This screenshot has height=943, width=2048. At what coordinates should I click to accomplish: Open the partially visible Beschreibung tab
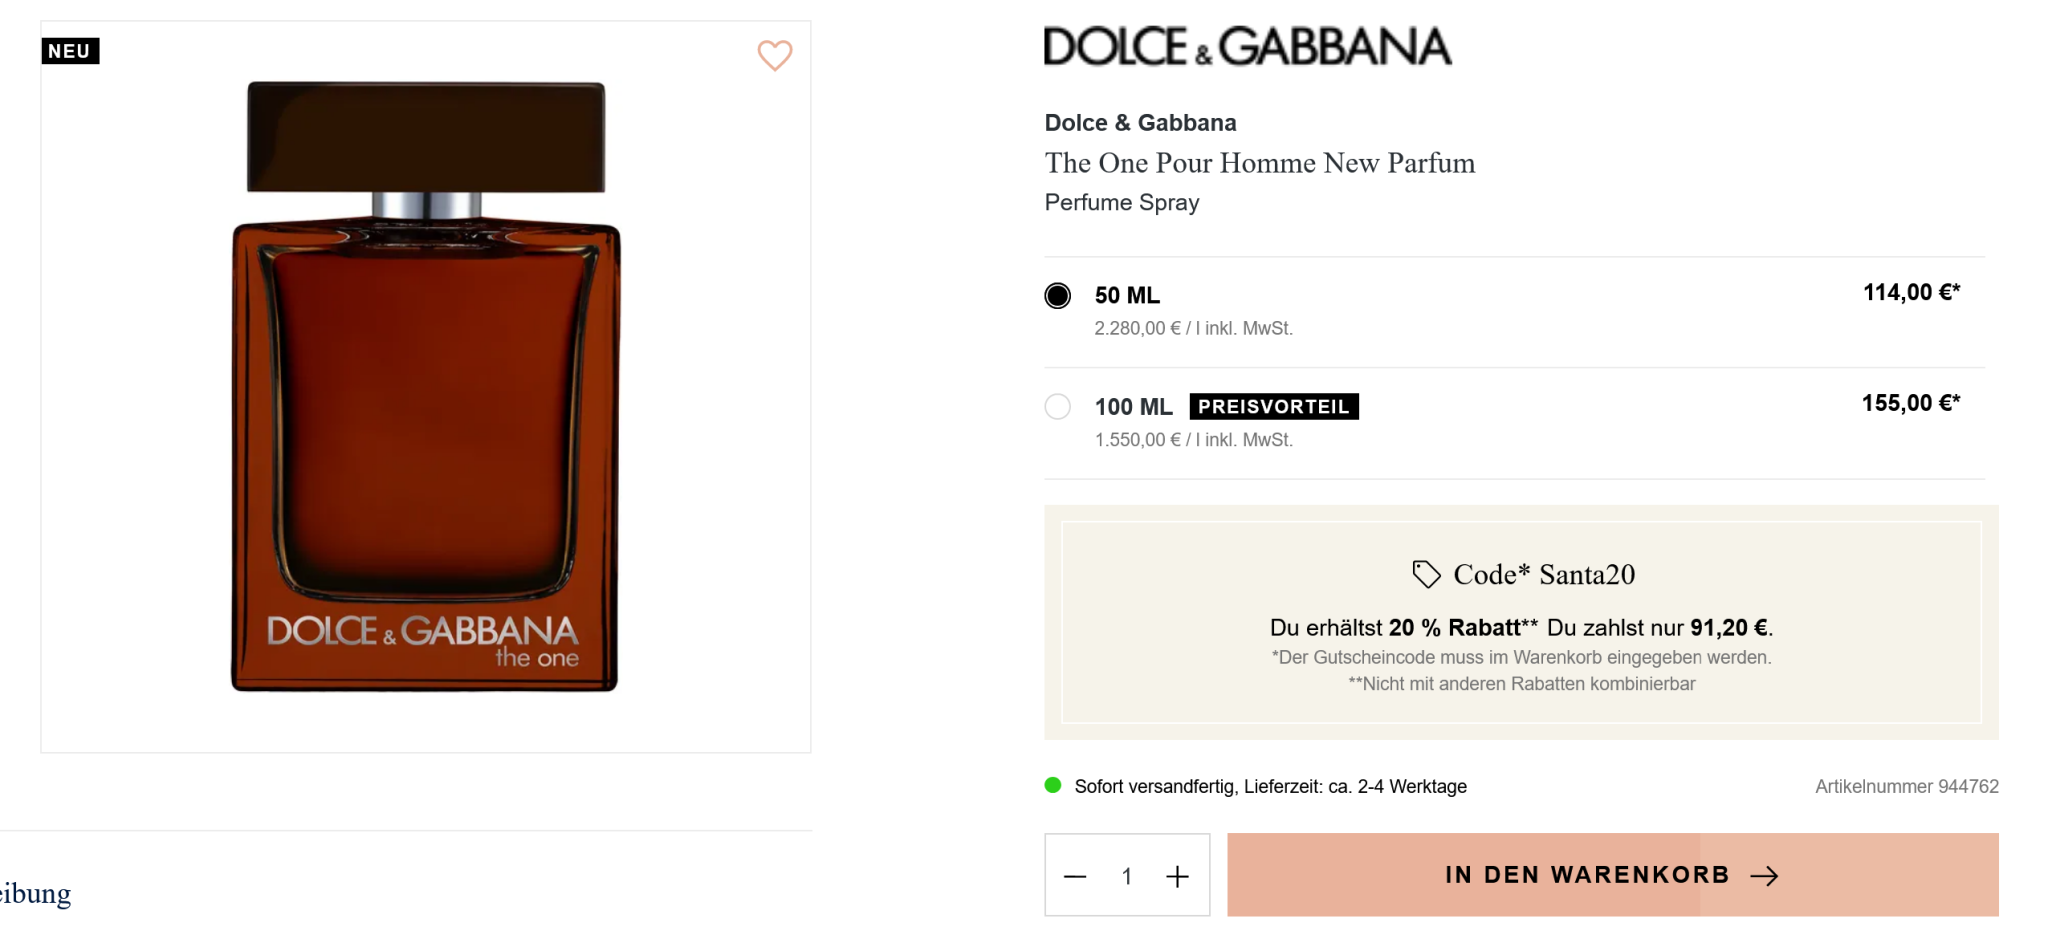(x=36, y=893)
